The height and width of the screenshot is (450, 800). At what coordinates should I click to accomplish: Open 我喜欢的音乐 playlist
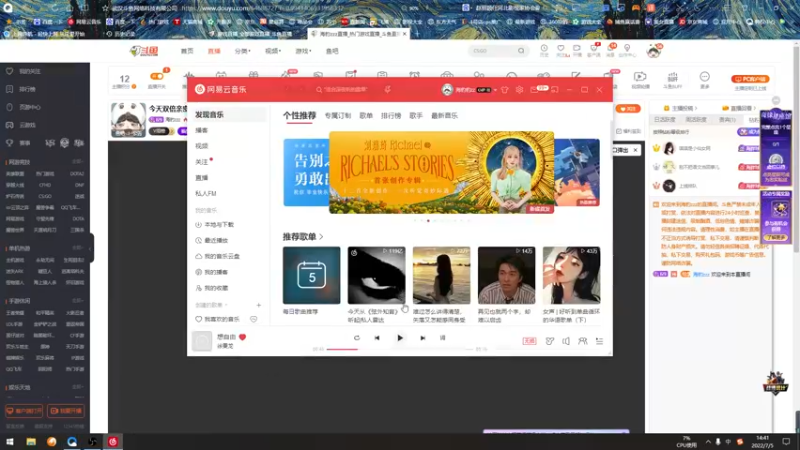(x=222, y=319)
